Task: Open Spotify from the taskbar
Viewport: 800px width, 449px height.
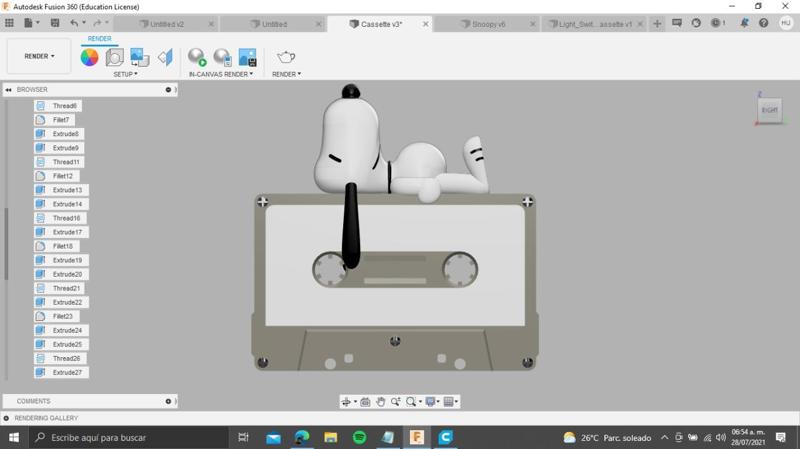Action: (359, 437)
